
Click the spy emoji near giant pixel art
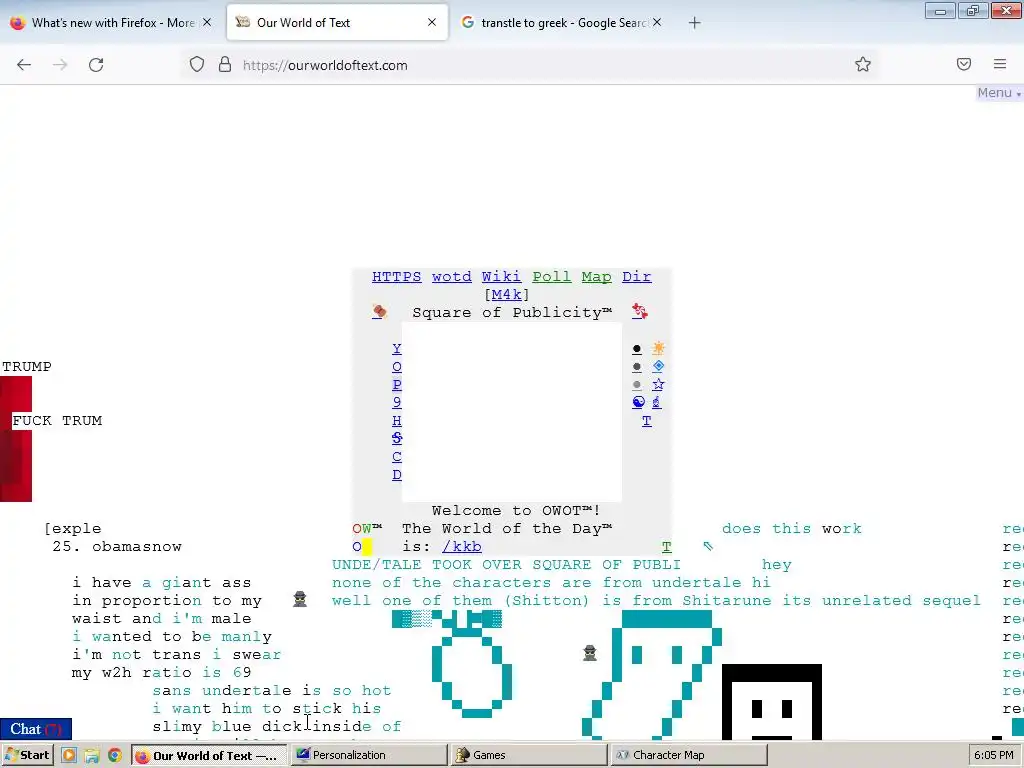tap(590, 652)
